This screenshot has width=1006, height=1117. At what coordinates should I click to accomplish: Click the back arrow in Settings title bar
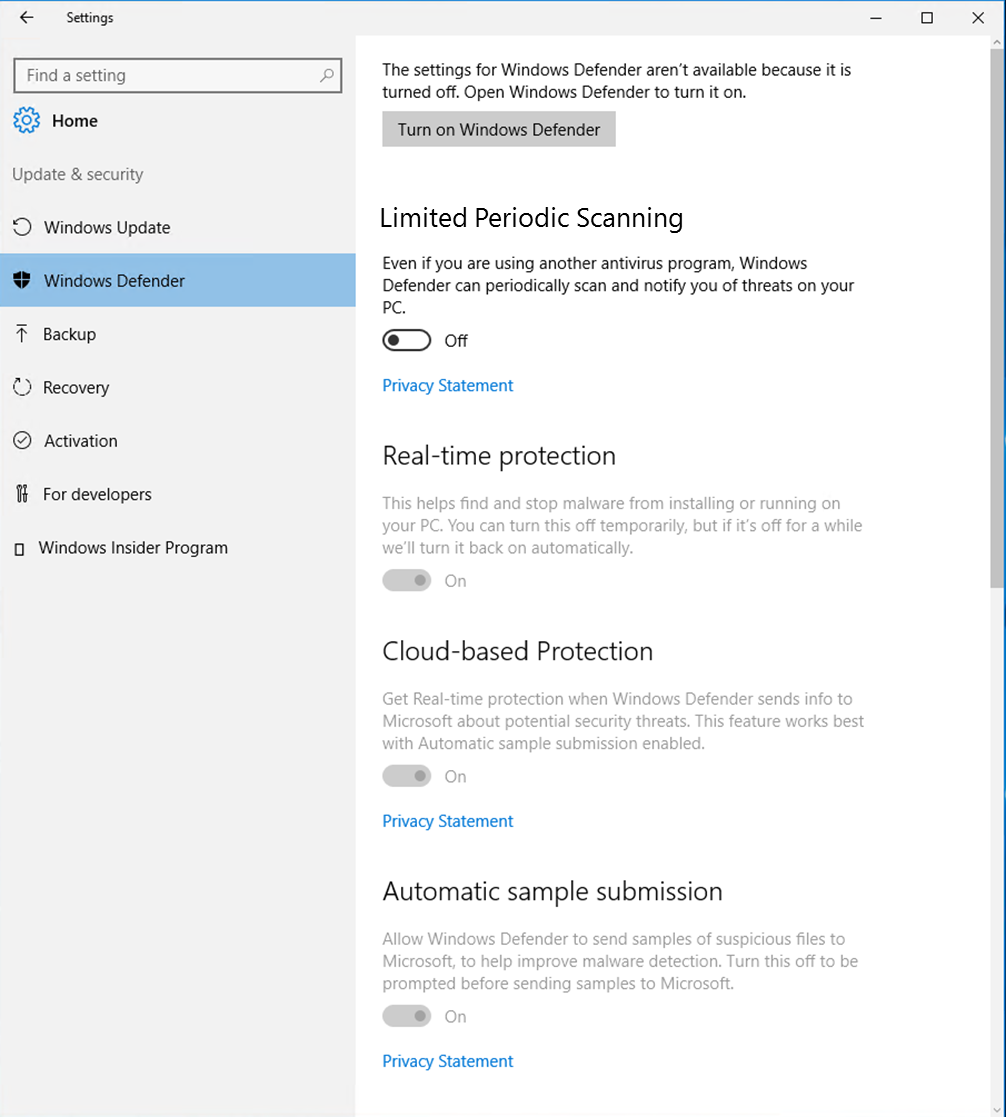(26, 17)
